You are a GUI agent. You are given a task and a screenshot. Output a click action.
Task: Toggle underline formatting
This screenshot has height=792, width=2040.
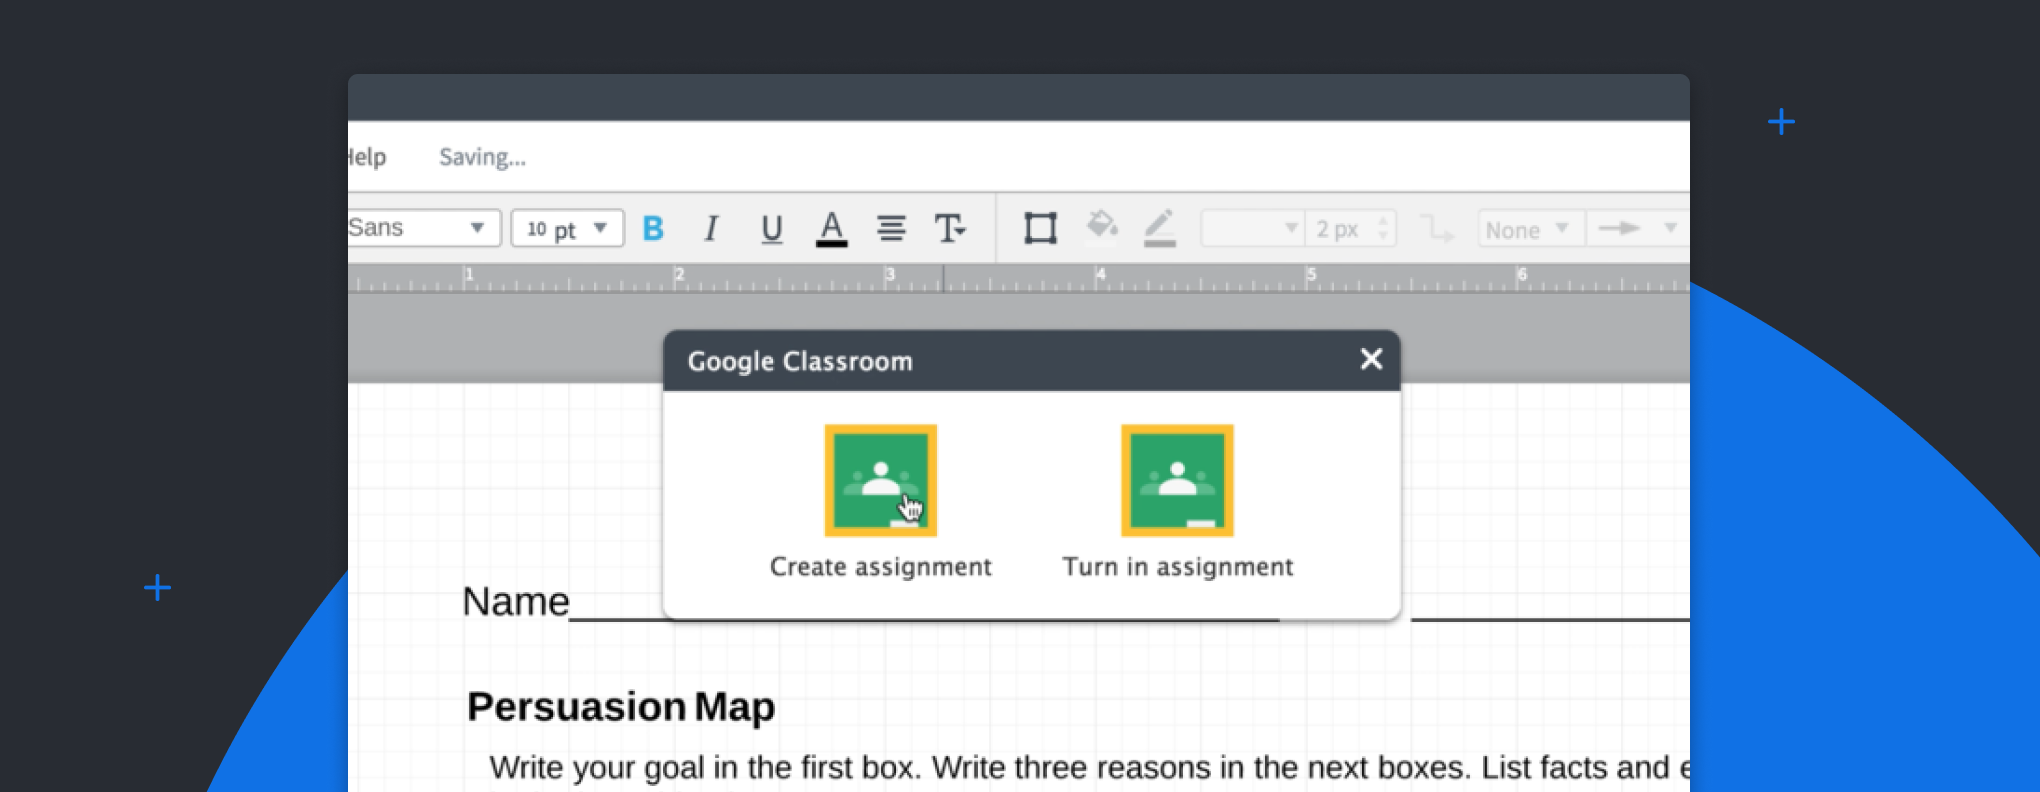pyautogui.click(x=771, y=229)
